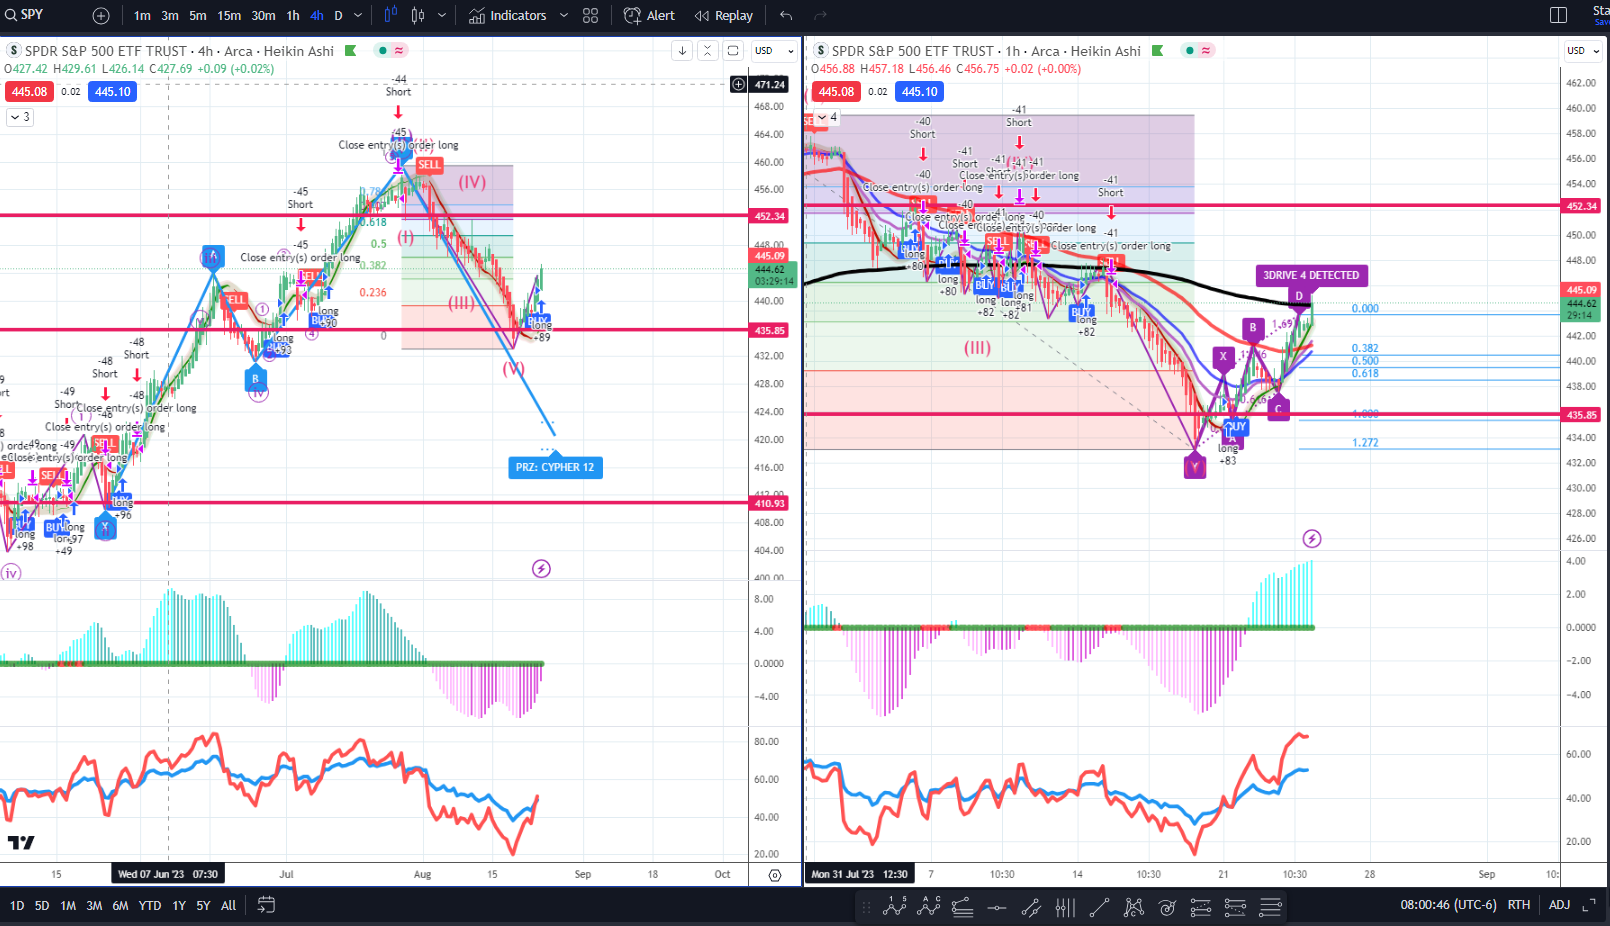This screenshot has width=1610, height=926.
Task: Toggle pink wave indicator on 1h chart title
Action: [1206, 50]
